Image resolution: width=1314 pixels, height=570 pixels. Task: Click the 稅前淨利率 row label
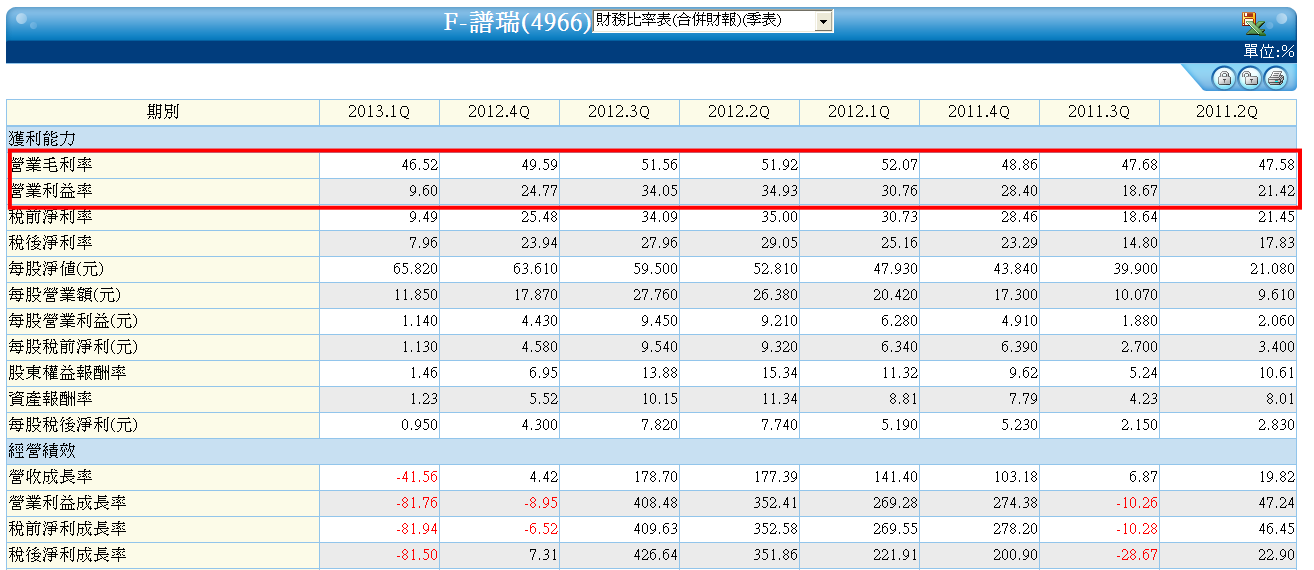50,216
